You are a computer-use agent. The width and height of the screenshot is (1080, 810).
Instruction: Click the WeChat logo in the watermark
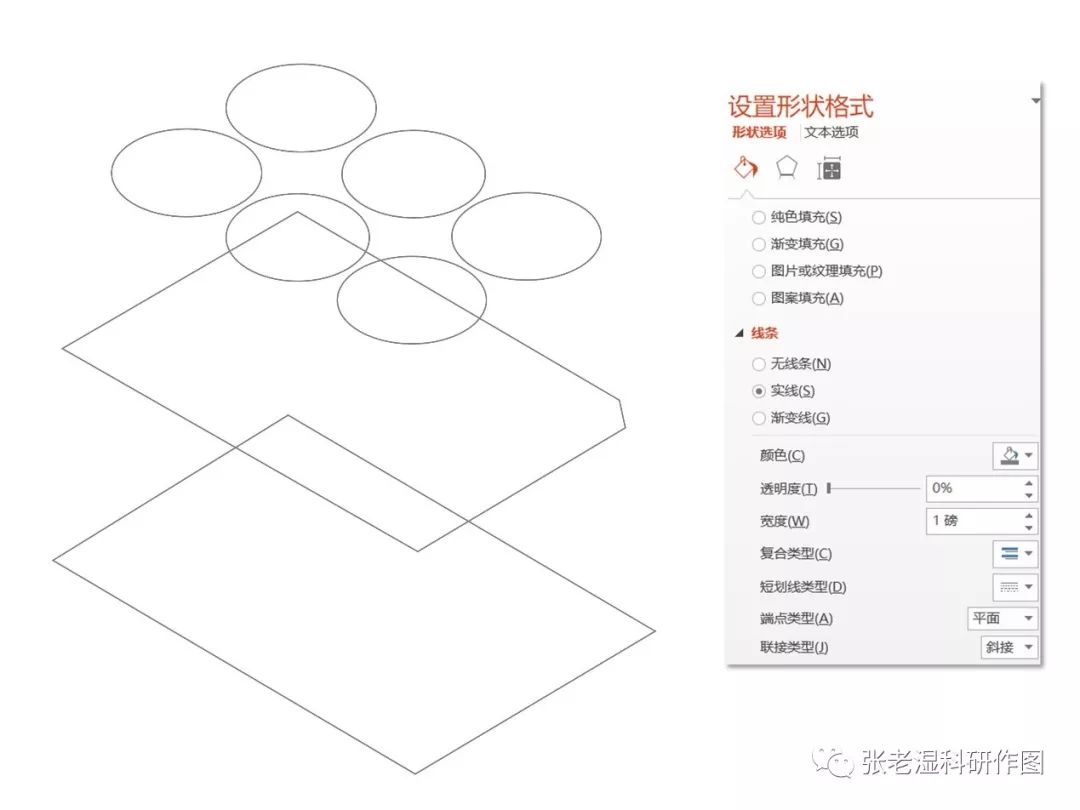click(833, 762)
